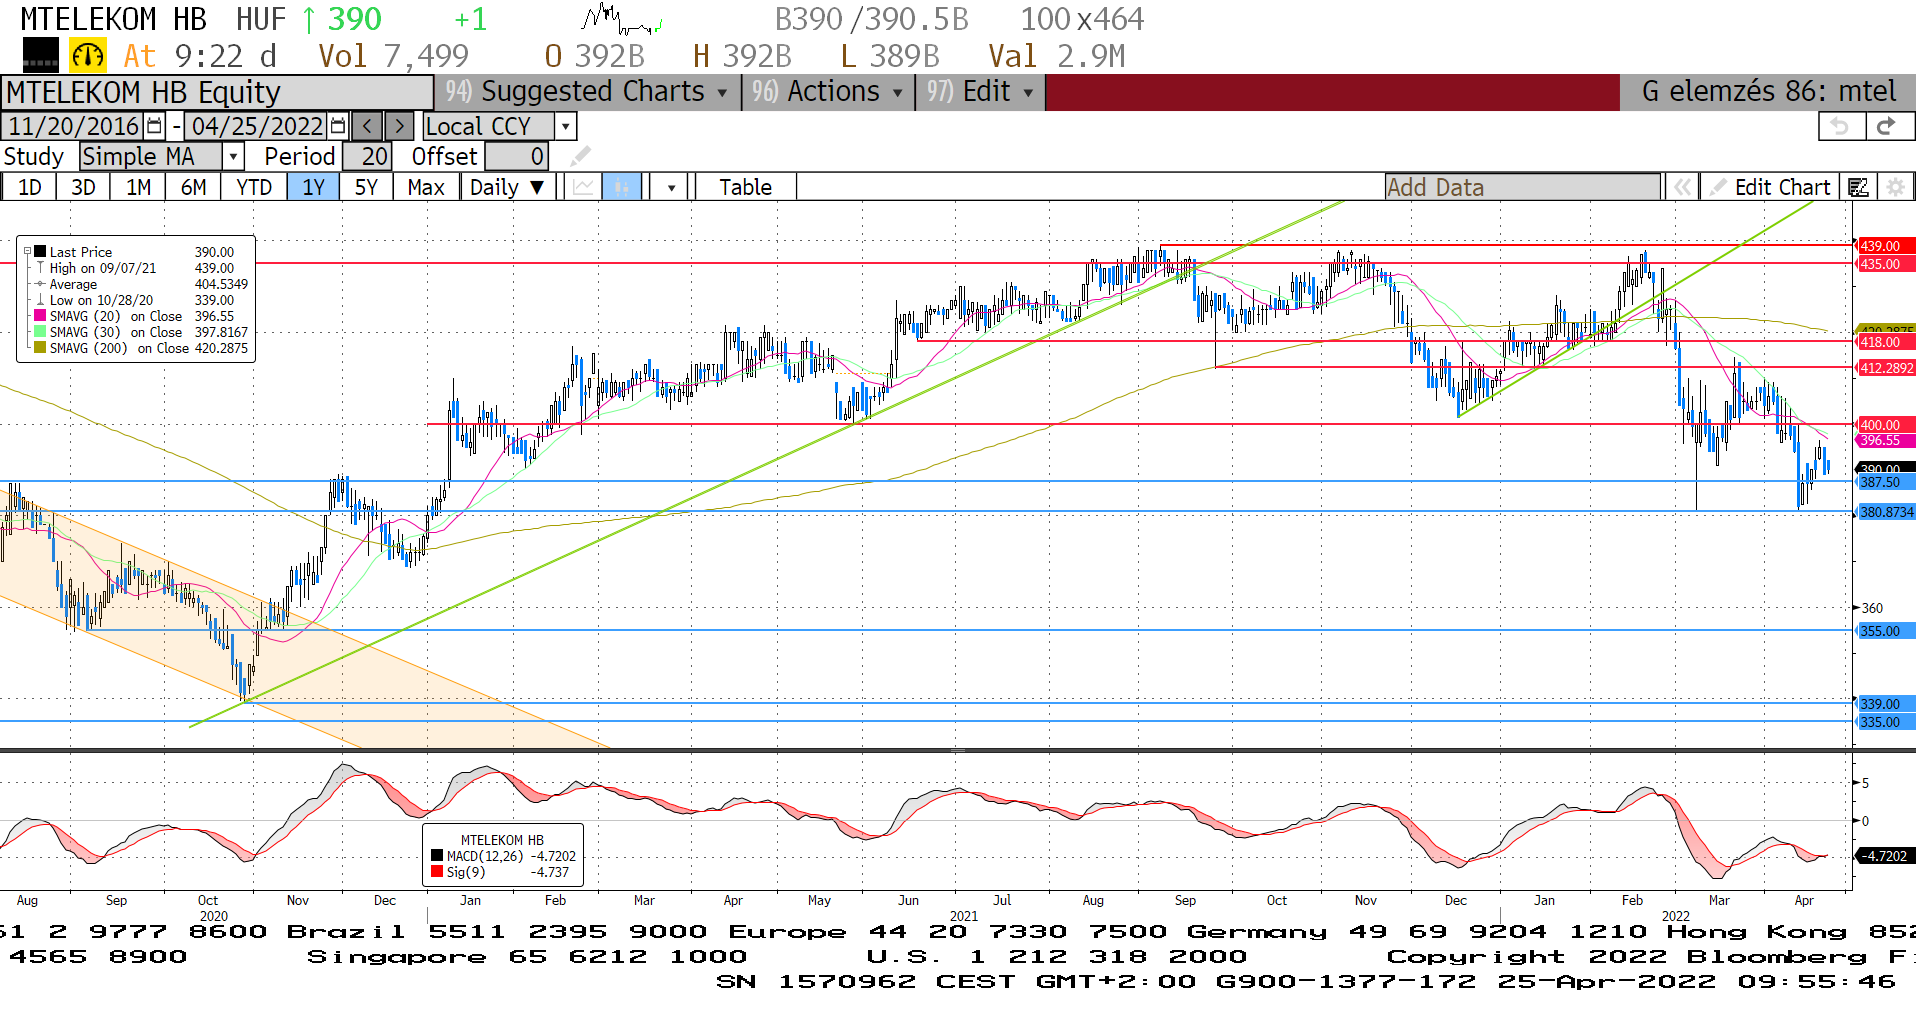Expand the Simple MA study dropdown arrow
The image size is (1916, 1033).
(233, 156)
